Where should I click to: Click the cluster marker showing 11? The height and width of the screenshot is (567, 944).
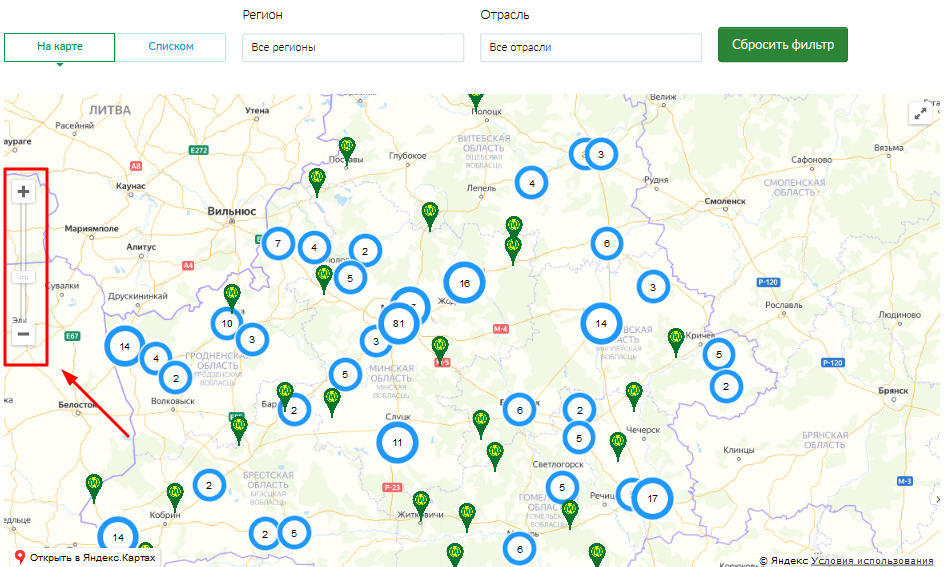pyautogui.click(x=397, y=441)
